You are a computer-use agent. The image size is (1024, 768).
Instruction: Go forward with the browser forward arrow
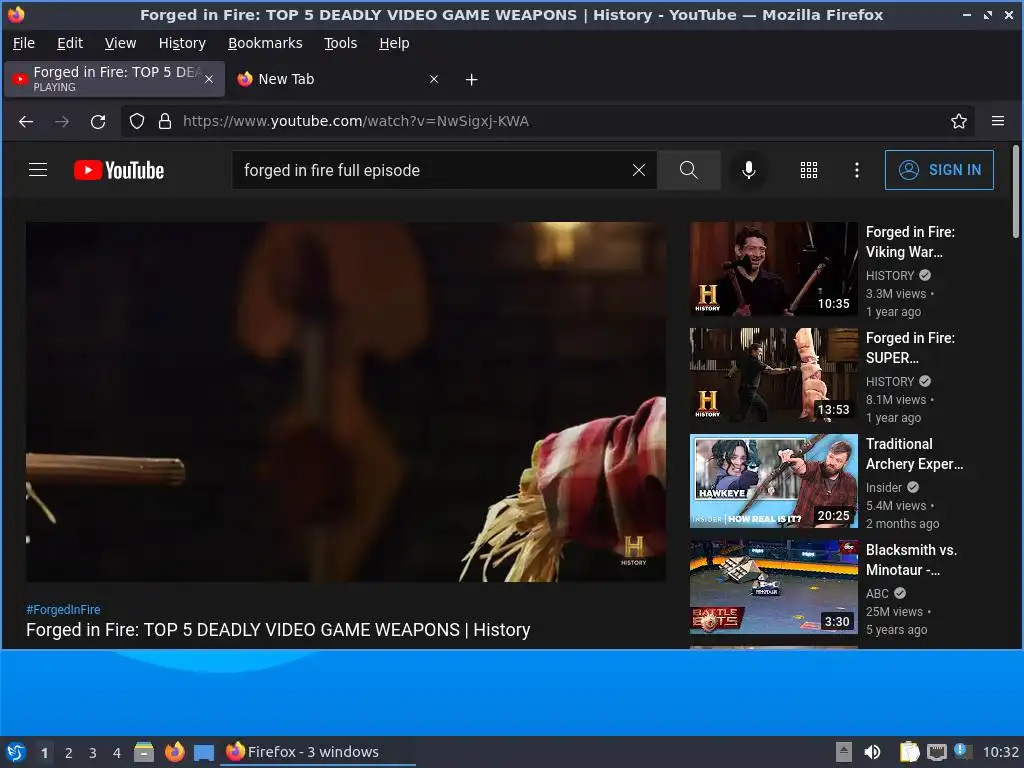61,121
